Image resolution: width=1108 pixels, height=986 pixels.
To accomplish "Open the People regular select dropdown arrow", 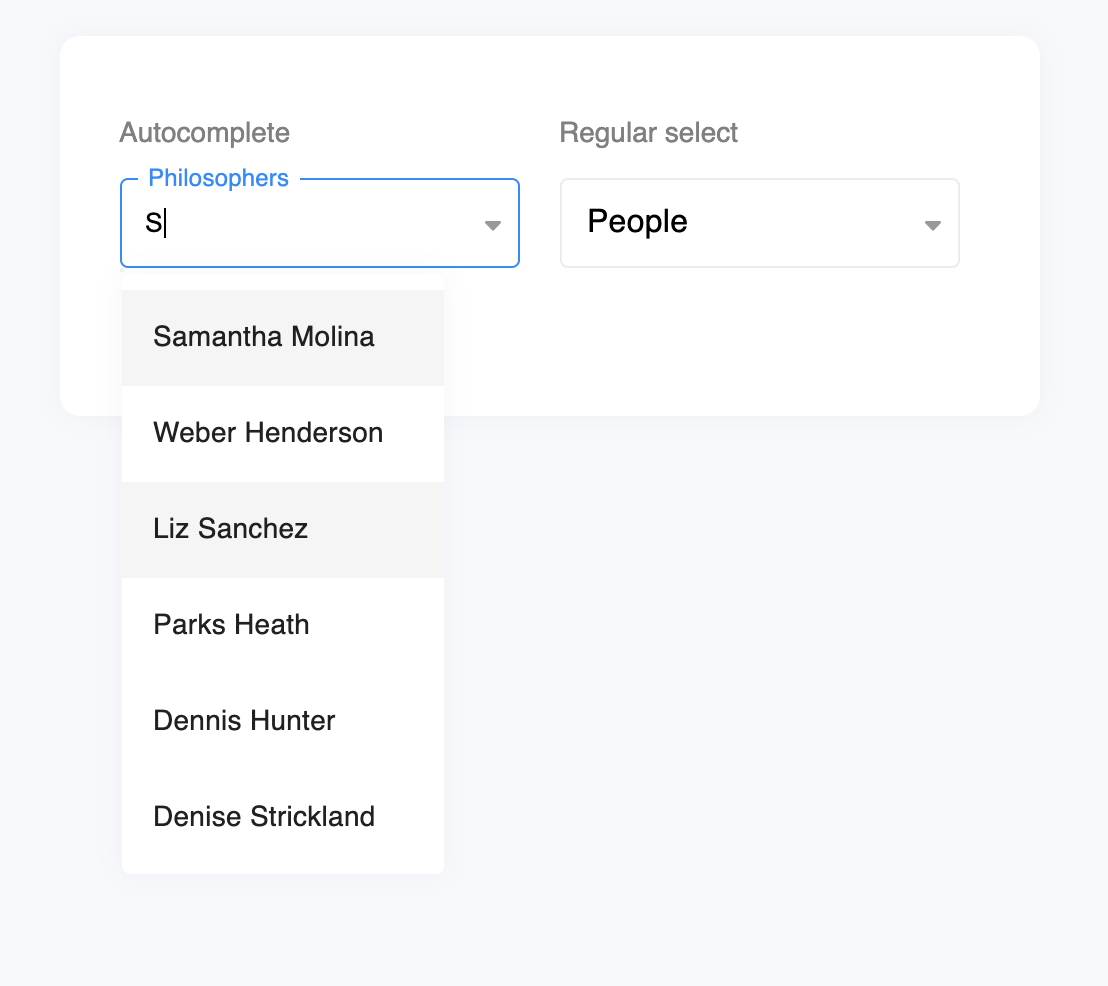I will tap(932, 226).
